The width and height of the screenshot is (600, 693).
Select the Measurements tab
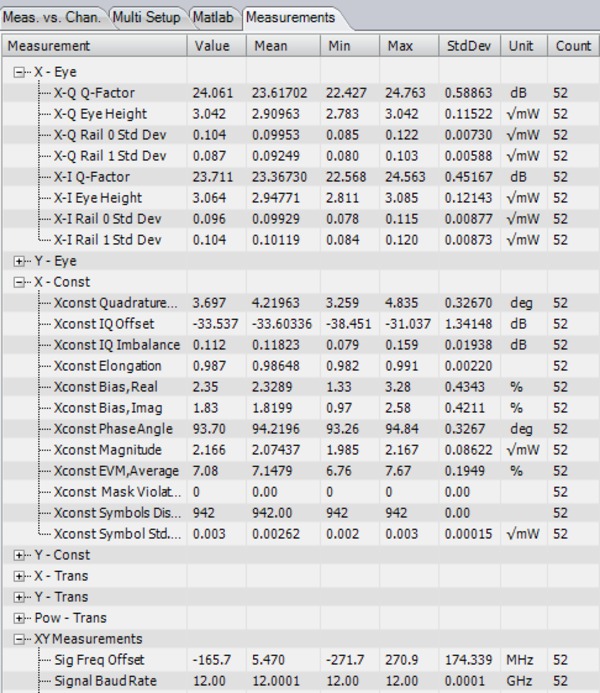[289, 17]
